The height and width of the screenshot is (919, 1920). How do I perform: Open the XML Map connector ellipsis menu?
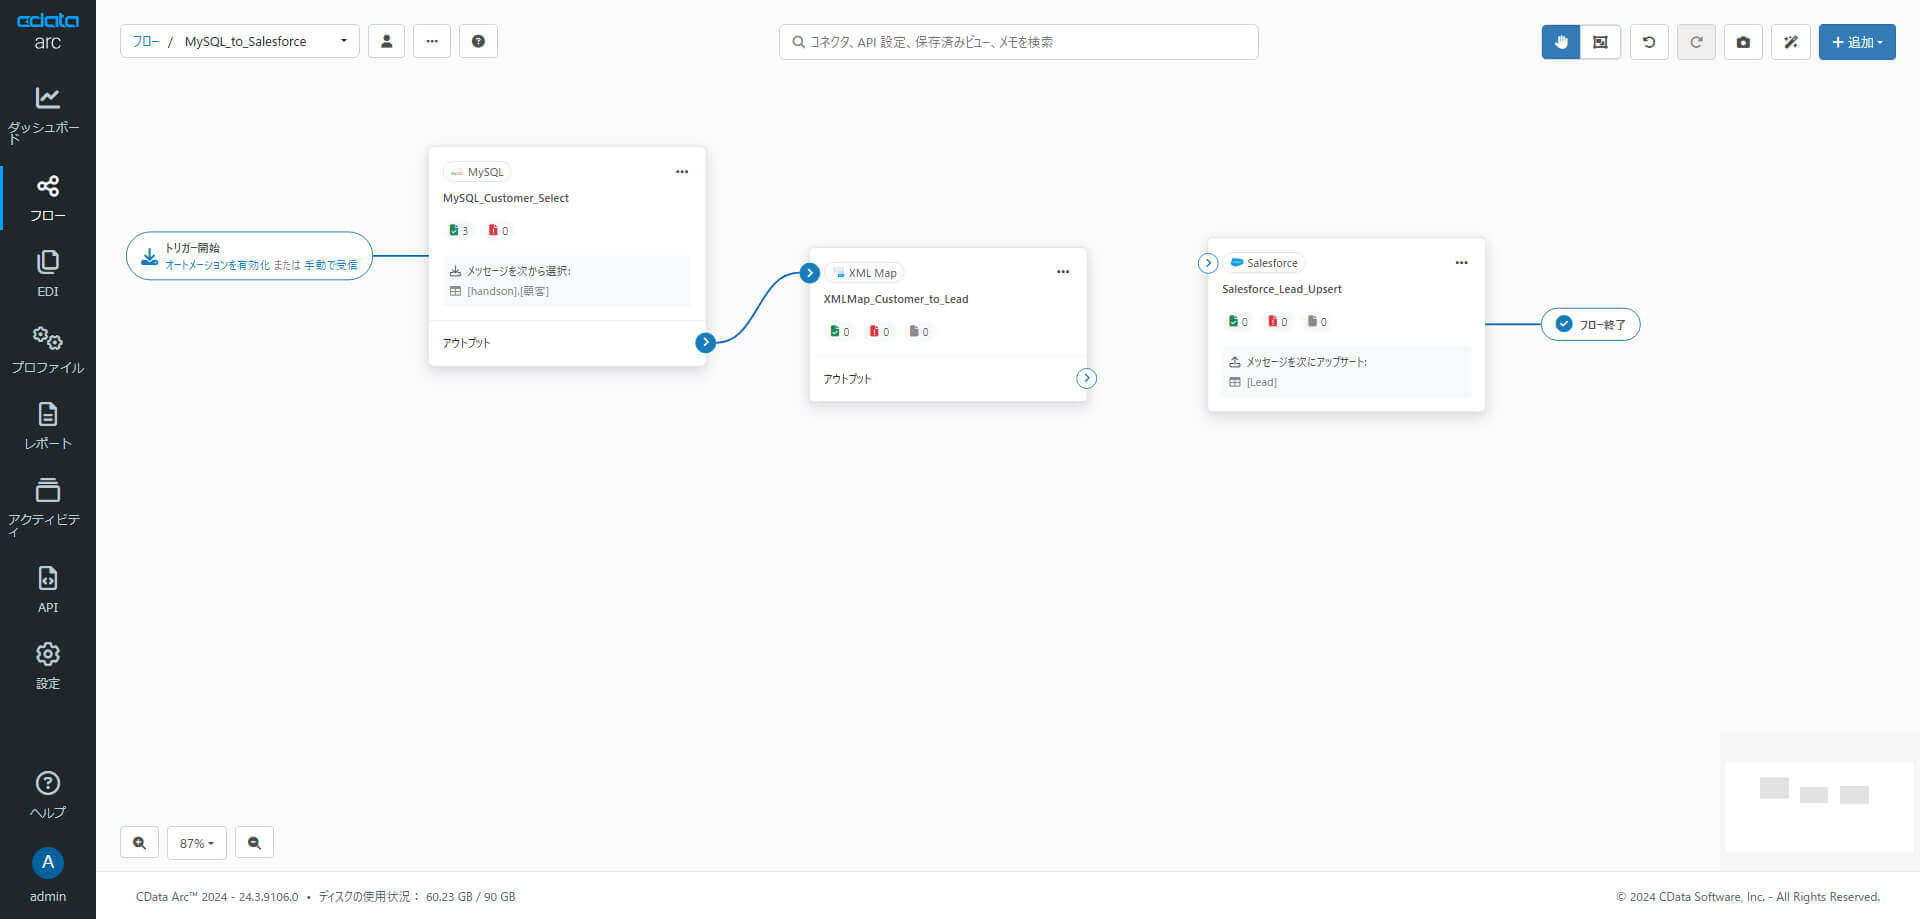click(x=1063, y=272)
